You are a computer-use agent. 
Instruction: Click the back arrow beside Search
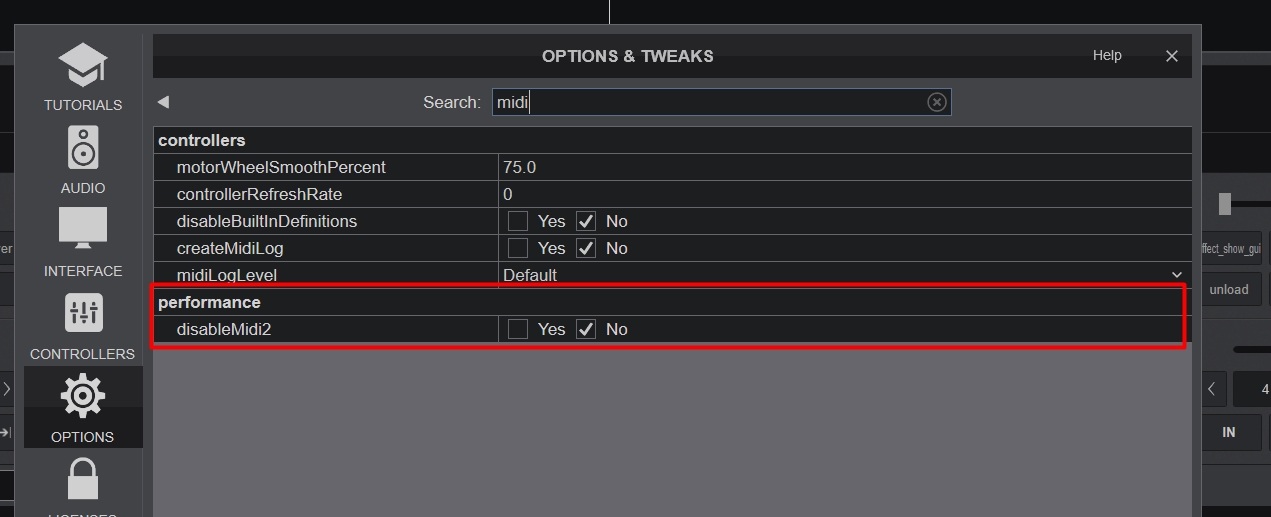(163, 102)
